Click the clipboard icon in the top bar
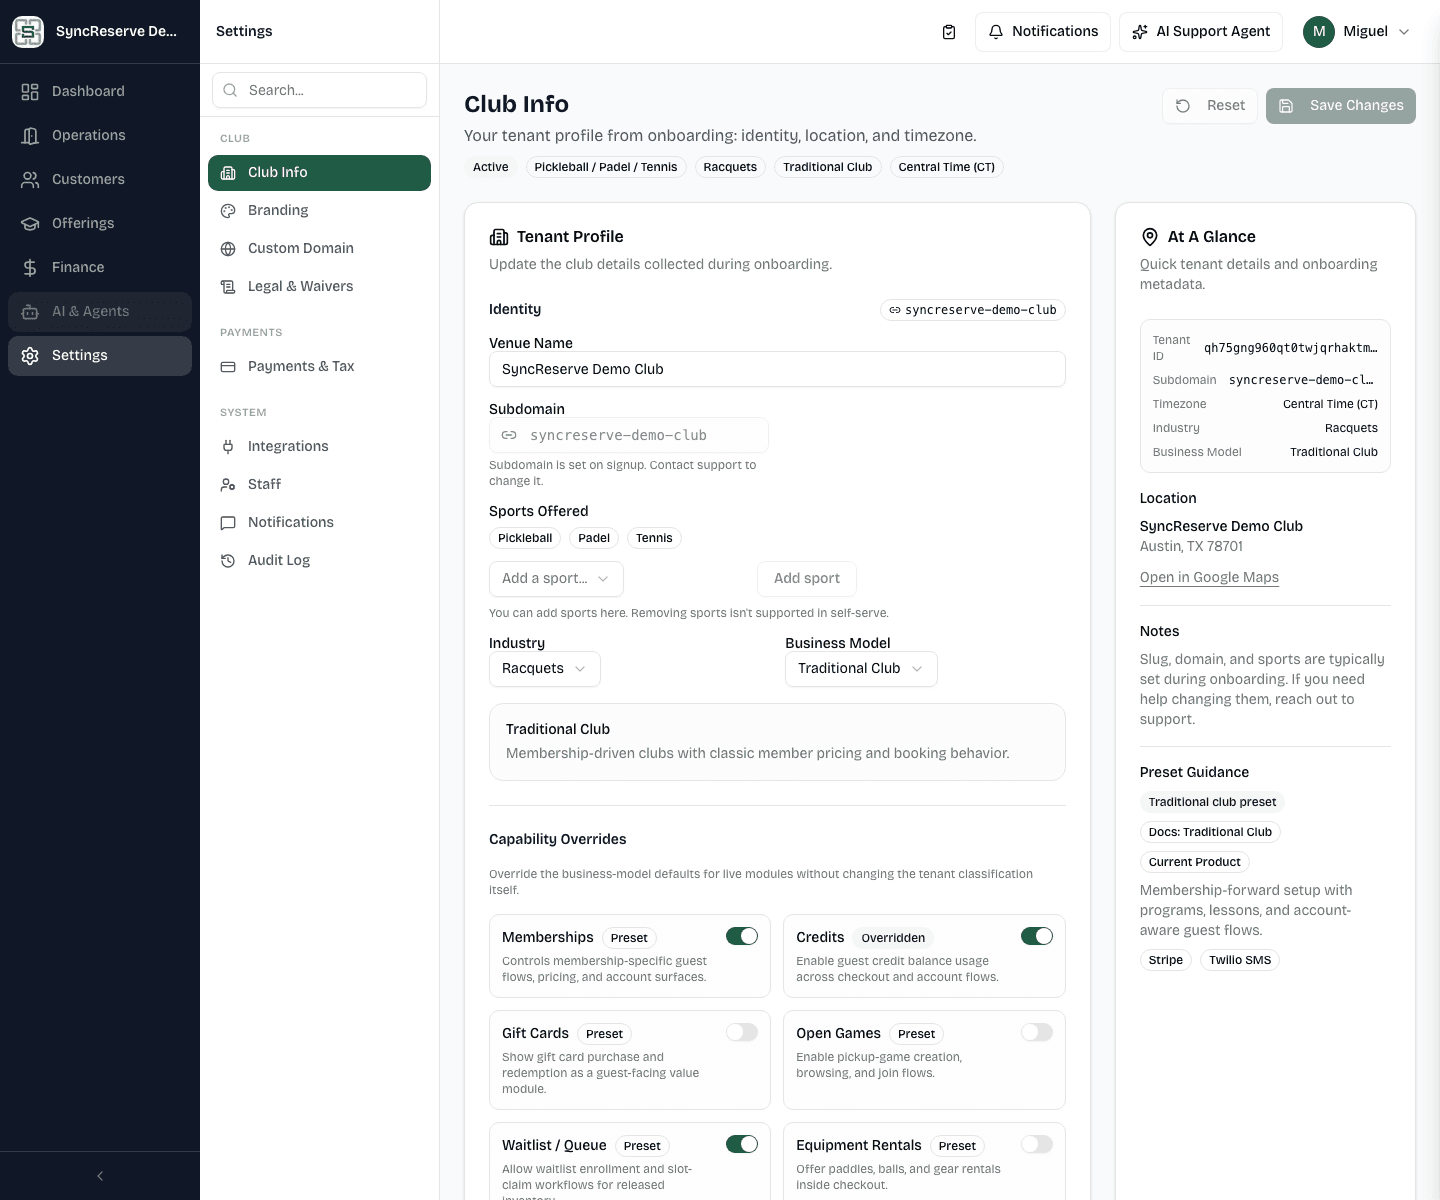The image size is (1440, 1200). click(948, 31)
